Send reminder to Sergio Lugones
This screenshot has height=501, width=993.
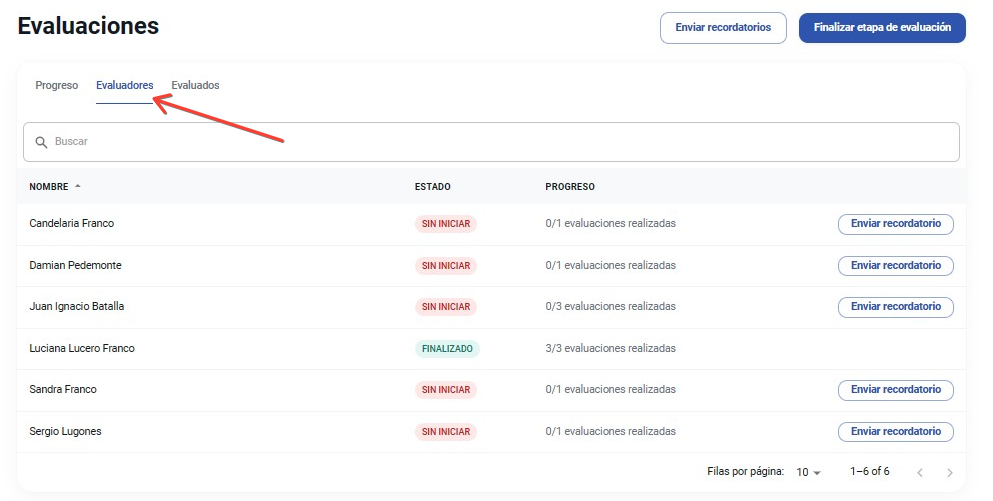point(895,432)
